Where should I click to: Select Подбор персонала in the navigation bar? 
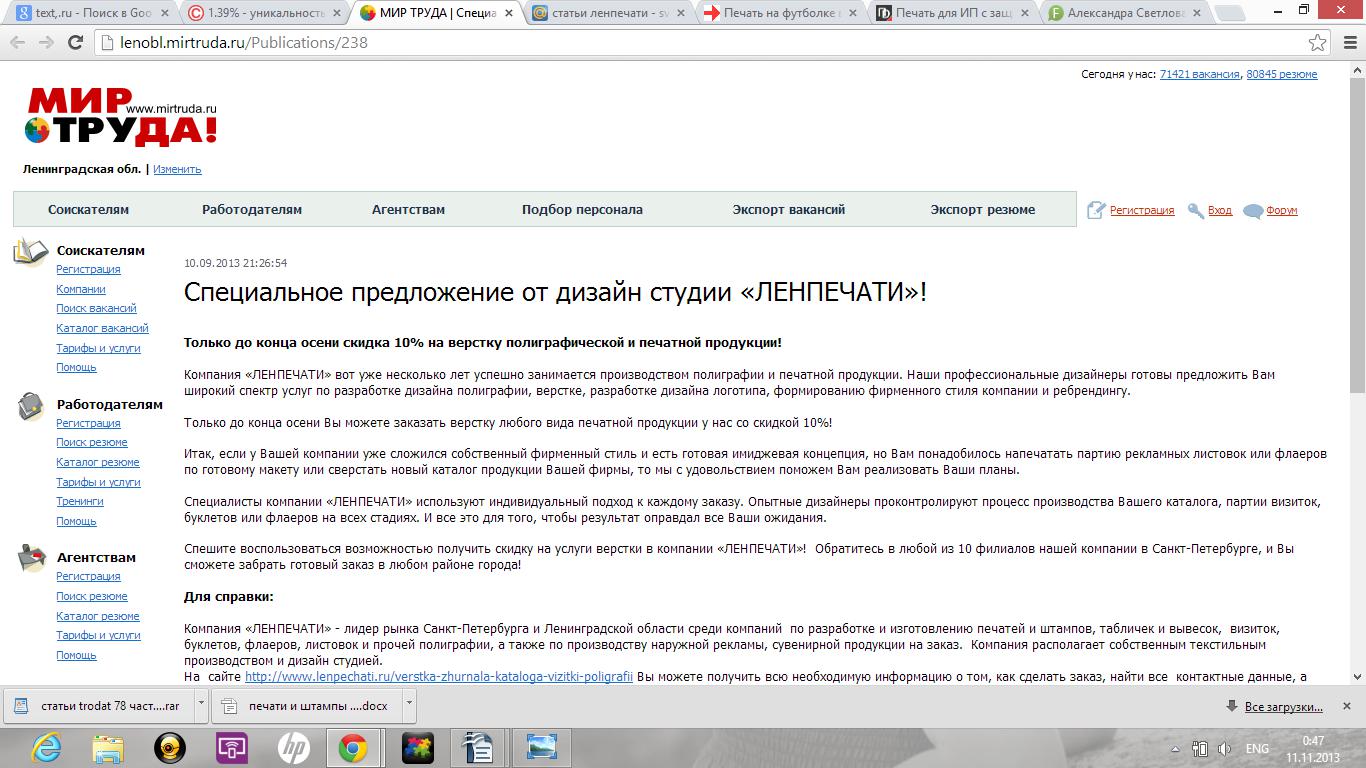pyautogui.click(x=582, y=210)
